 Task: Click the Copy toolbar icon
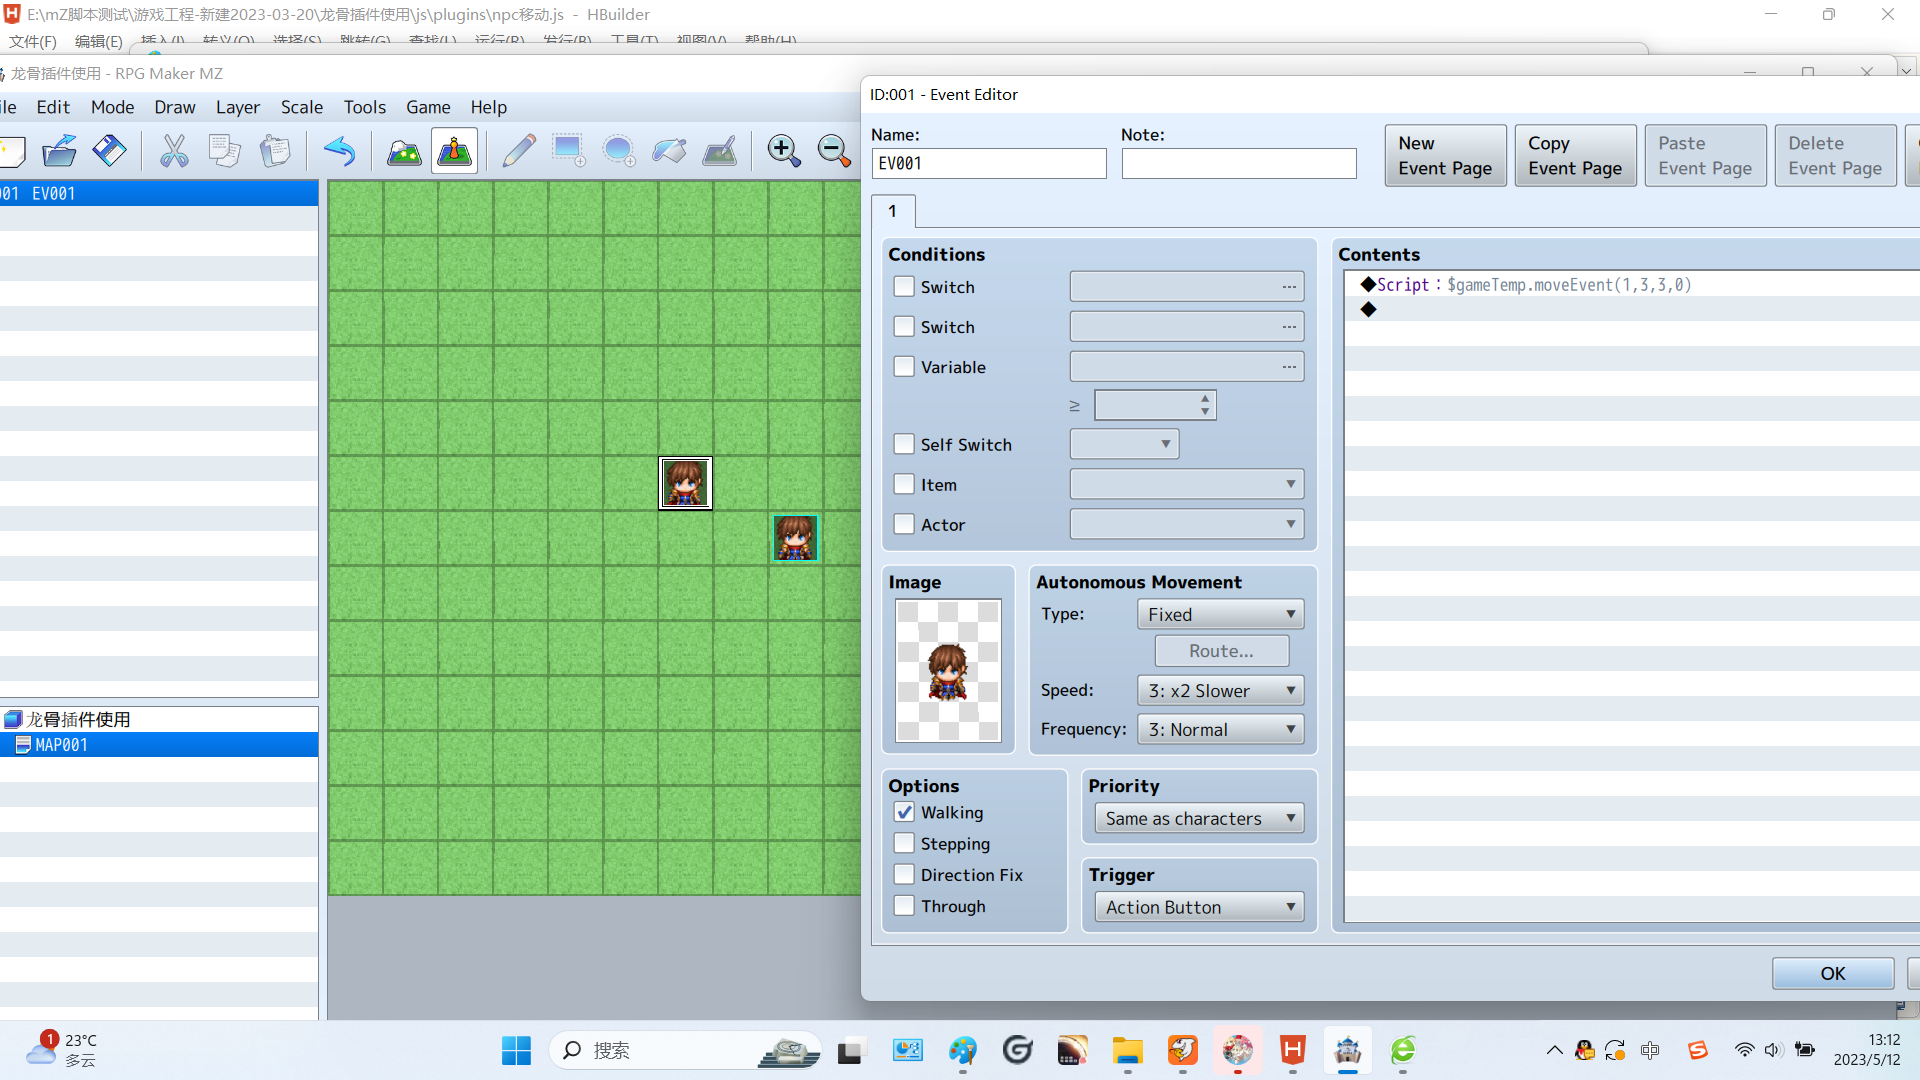[224, 151]
